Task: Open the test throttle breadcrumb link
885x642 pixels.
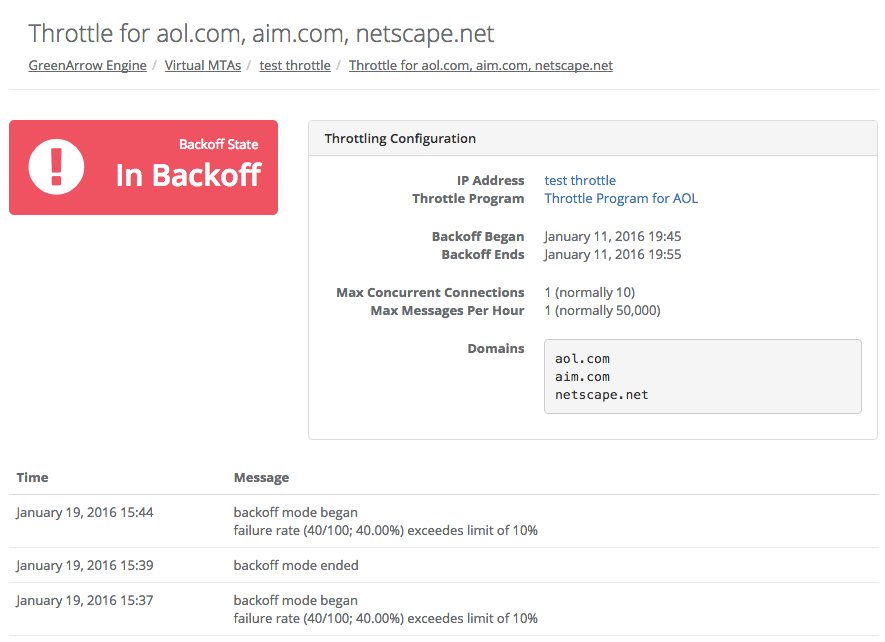Action: [295, 65]
